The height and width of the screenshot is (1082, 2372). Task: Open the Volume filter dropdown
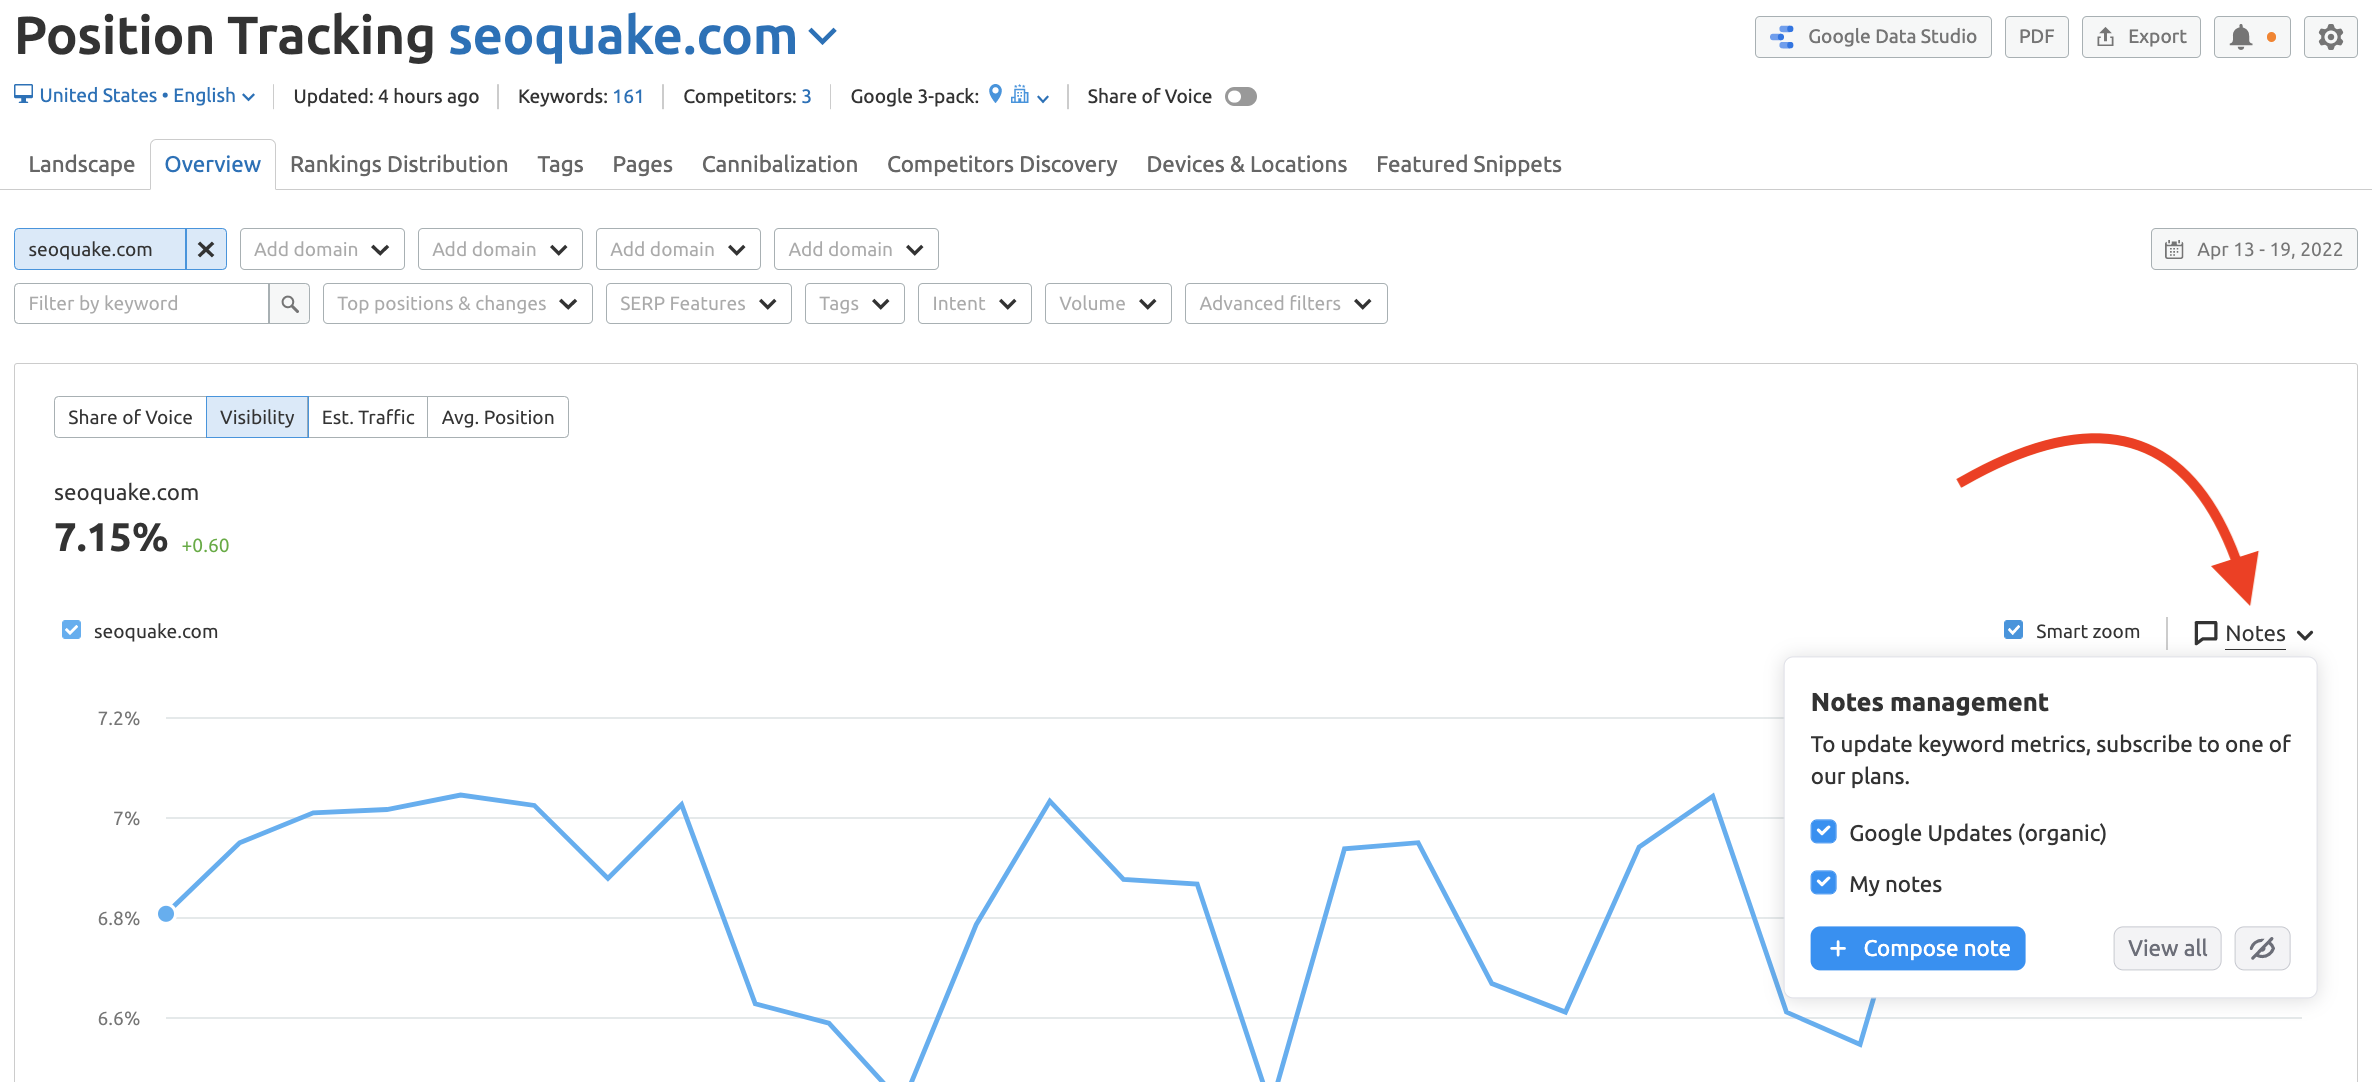click(1107, 303)
